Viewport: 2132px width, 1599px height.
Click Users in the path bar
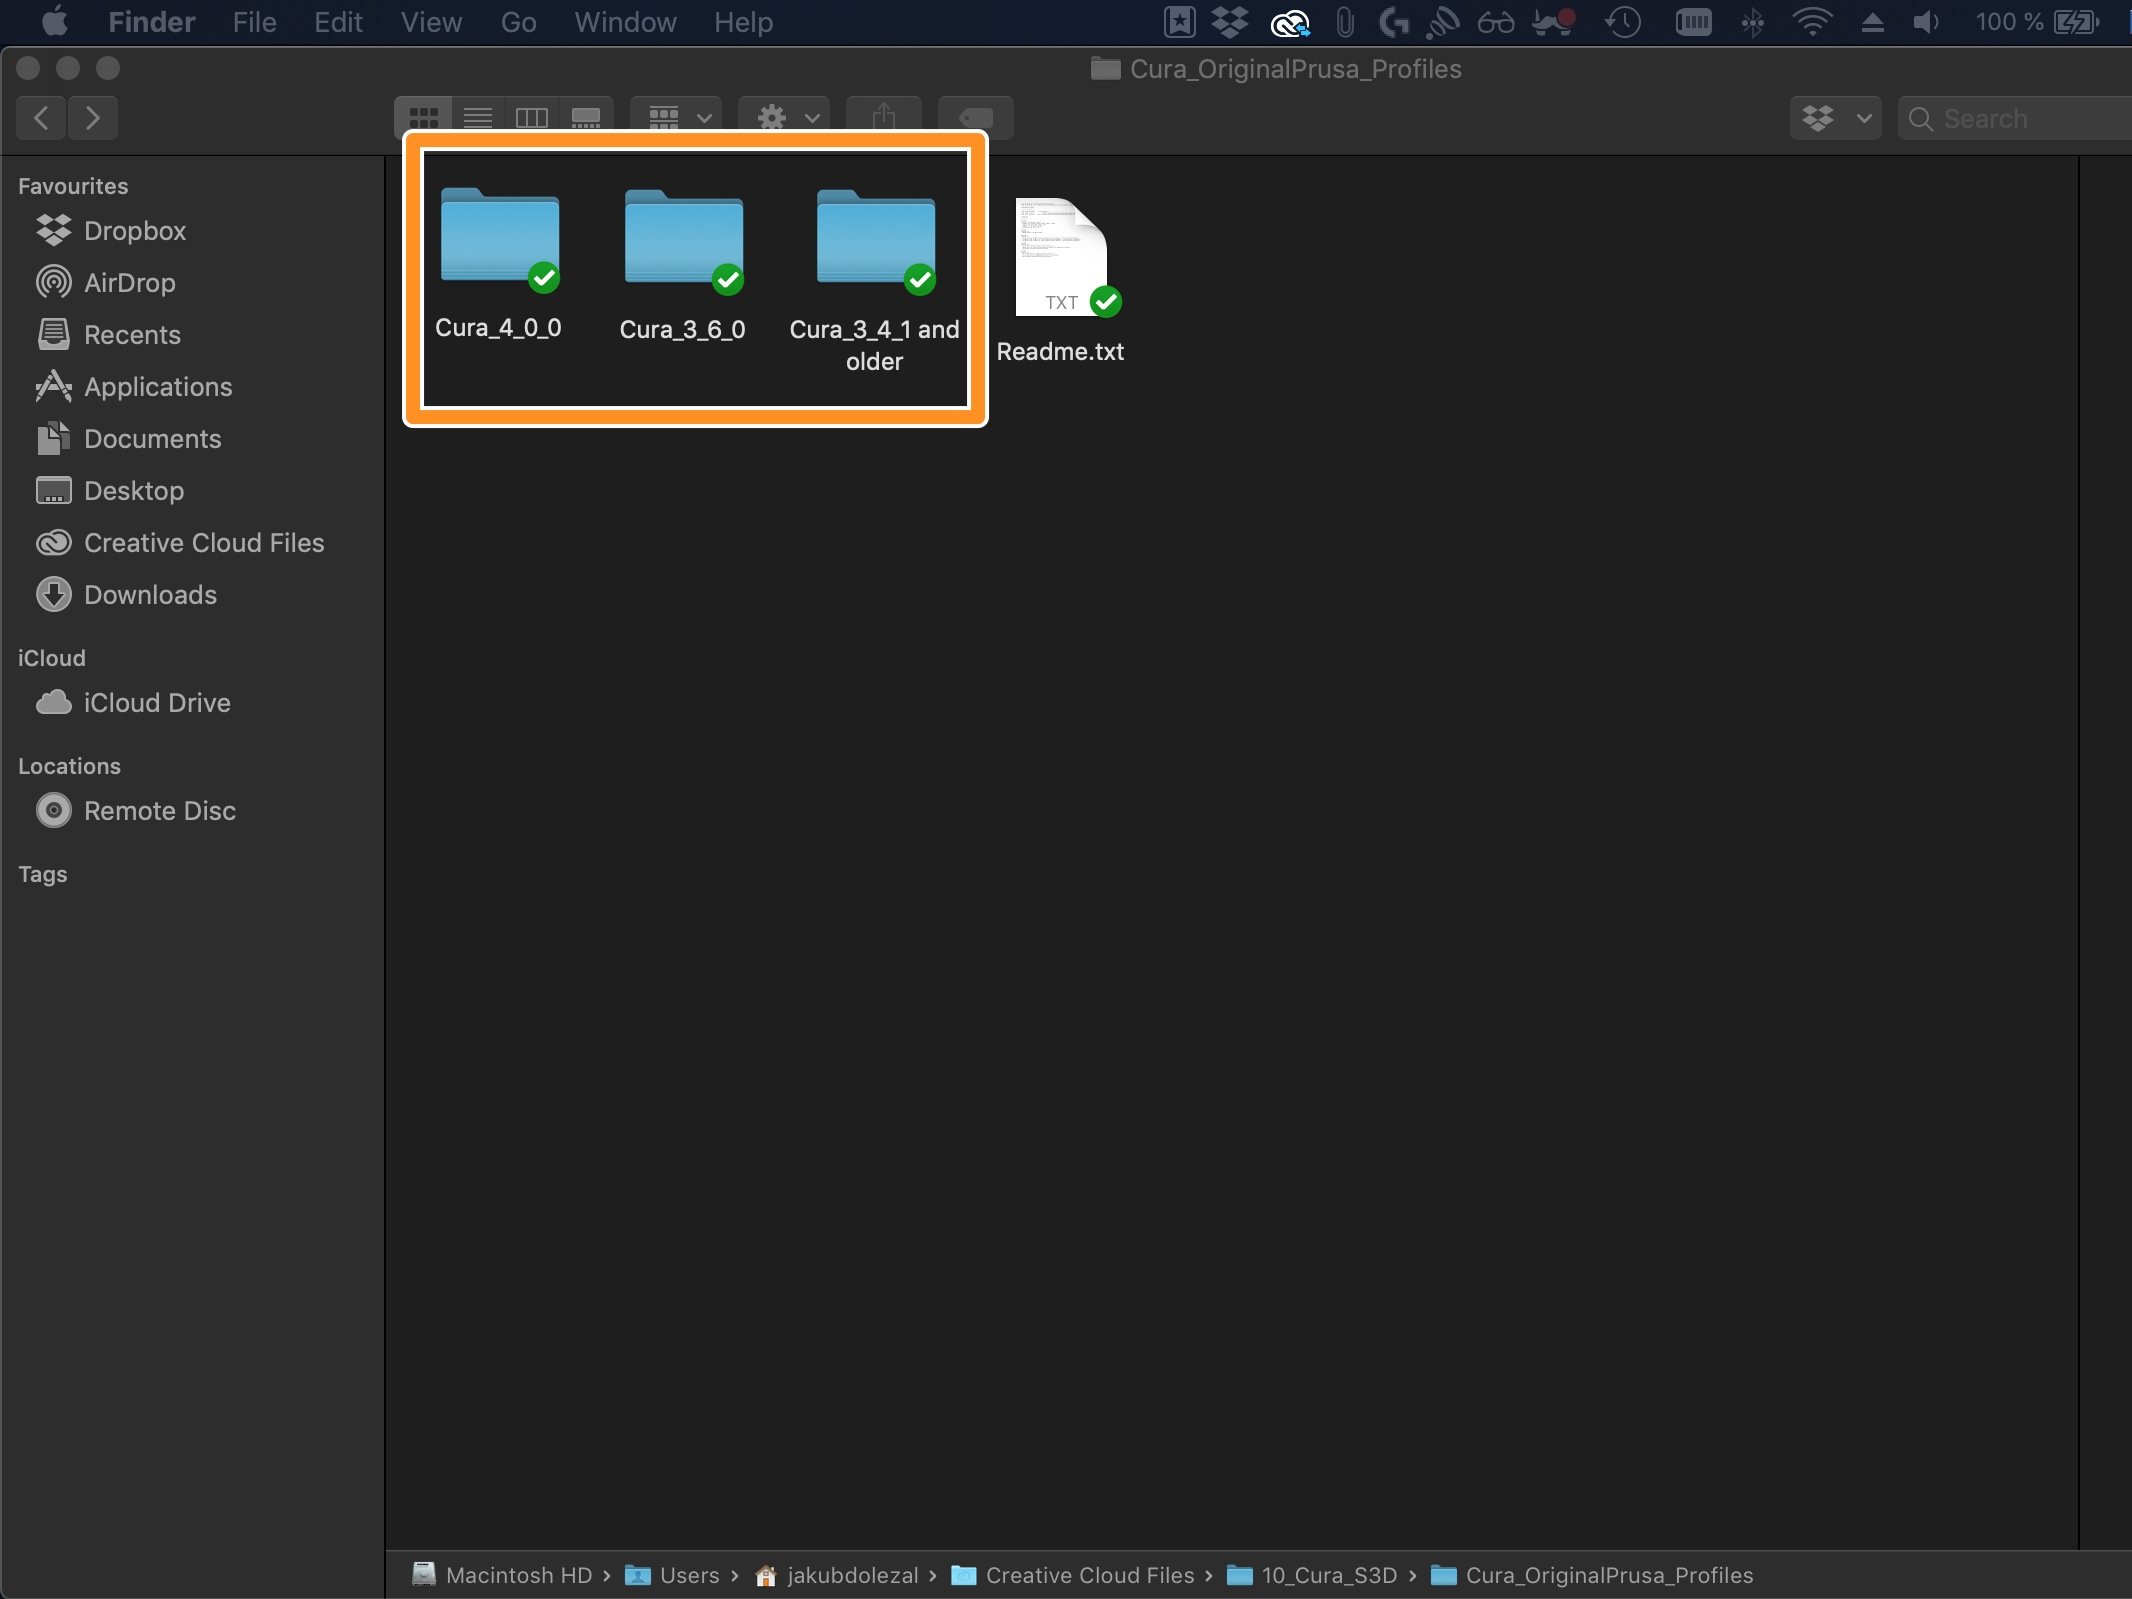672,1575
